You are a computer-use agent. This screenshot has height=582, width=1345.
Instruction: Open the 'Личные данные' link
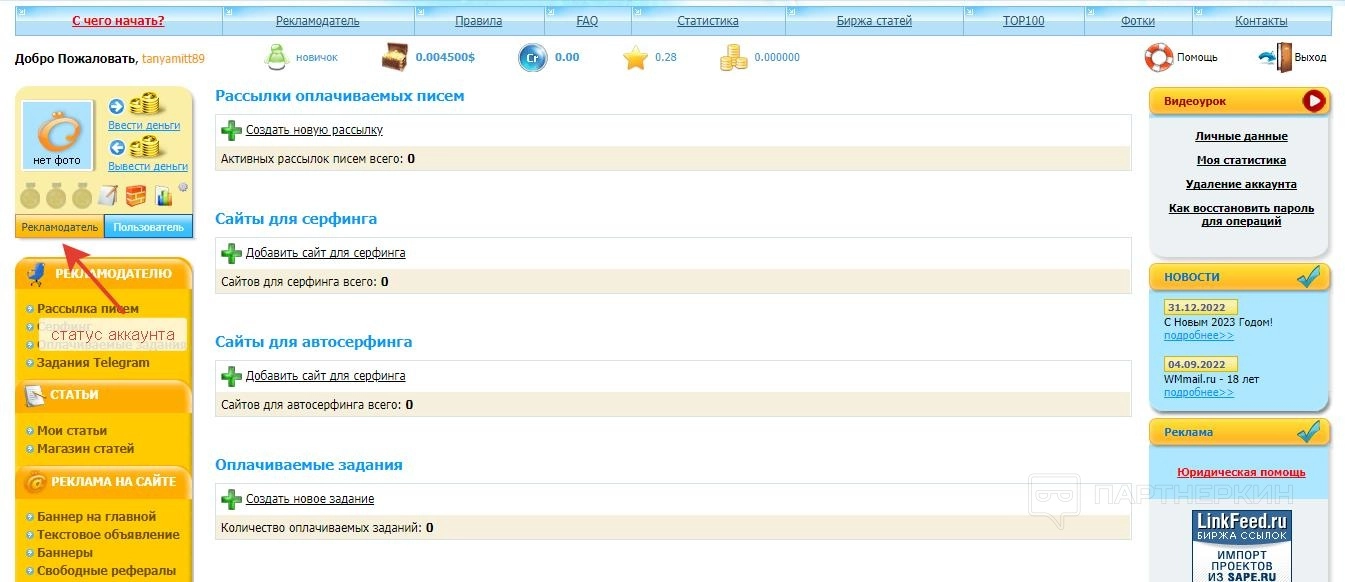[1241, 136]
